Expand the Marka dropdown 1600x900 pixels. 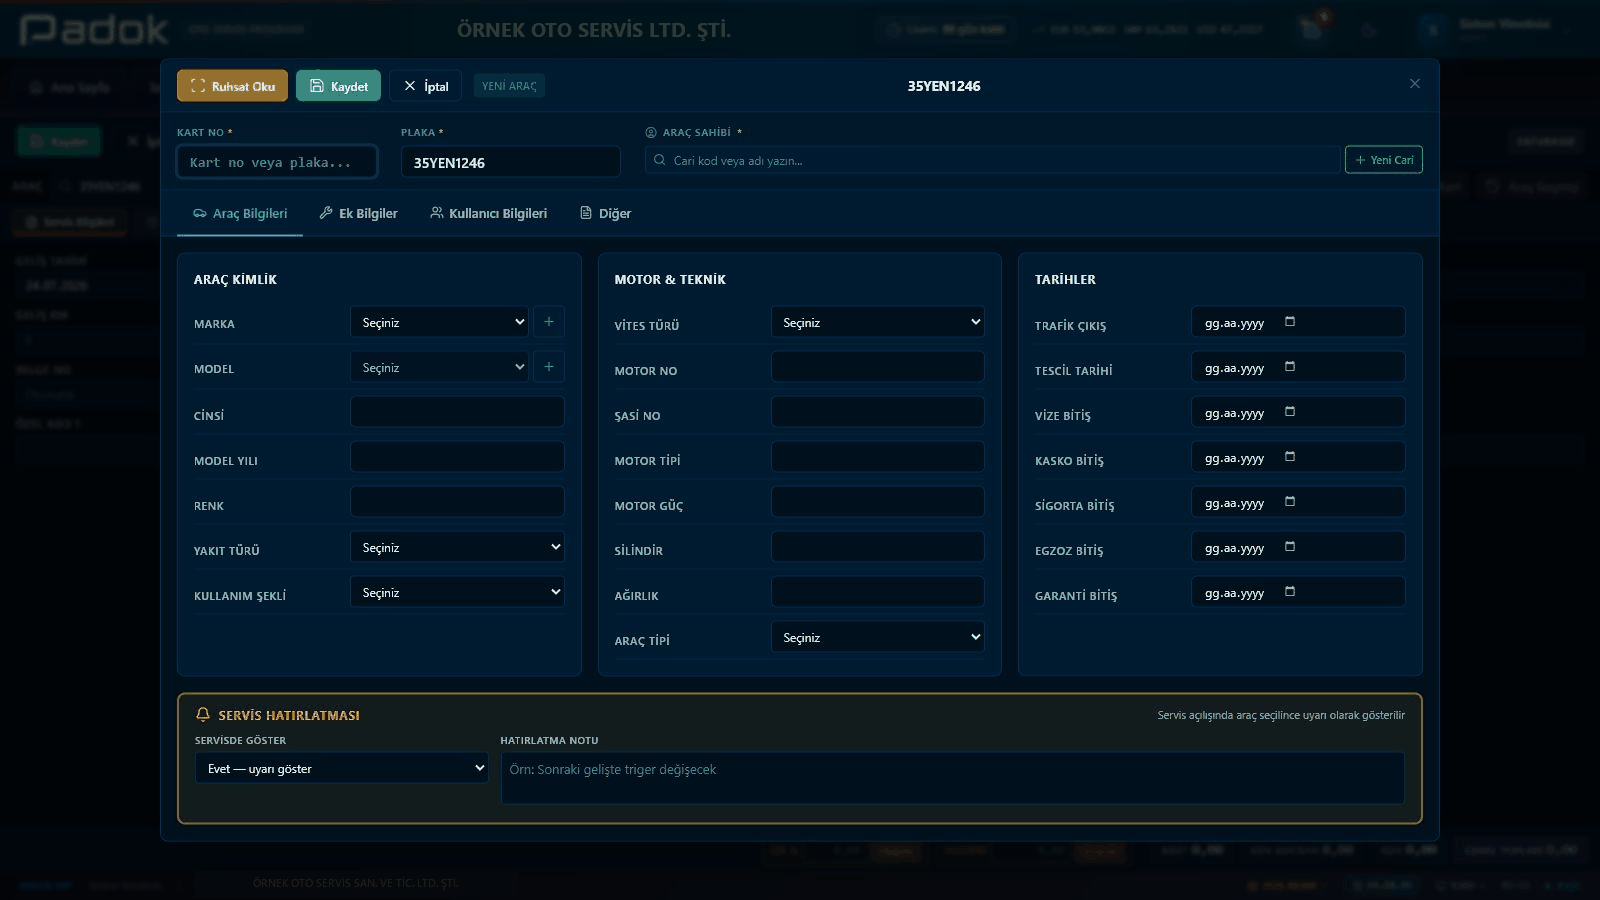click(x=439, y=322)
